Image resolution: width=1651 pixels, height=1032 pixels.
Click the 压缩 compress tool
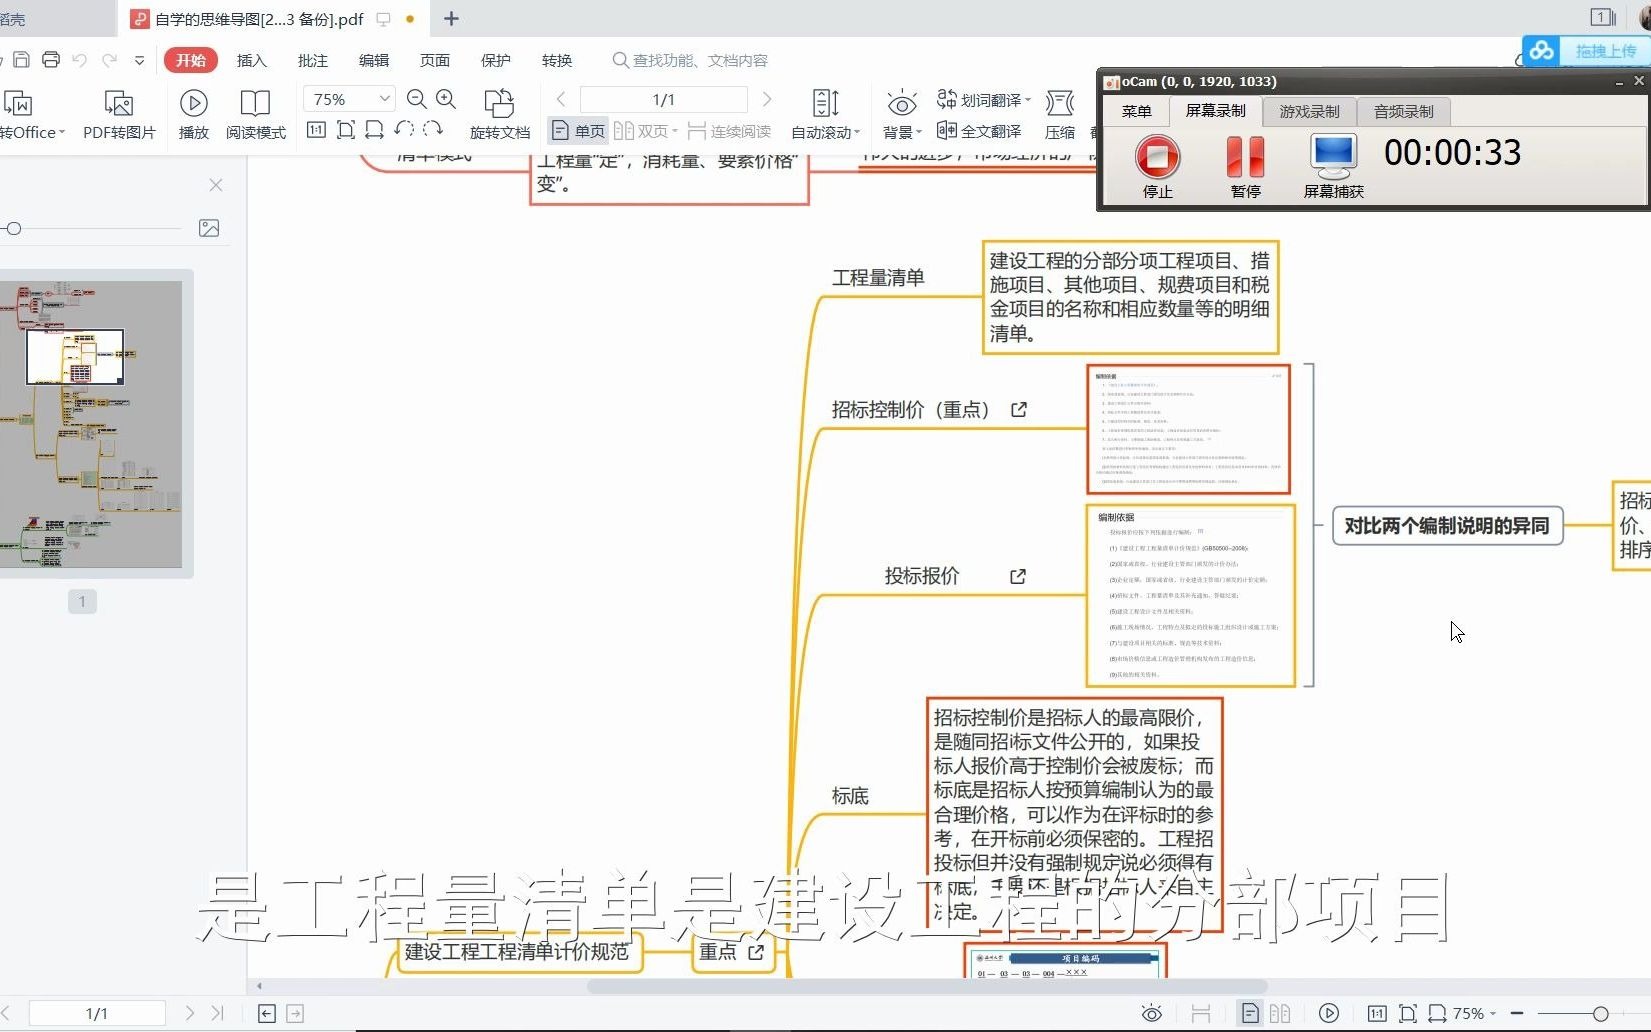(x=1060, y=115)
